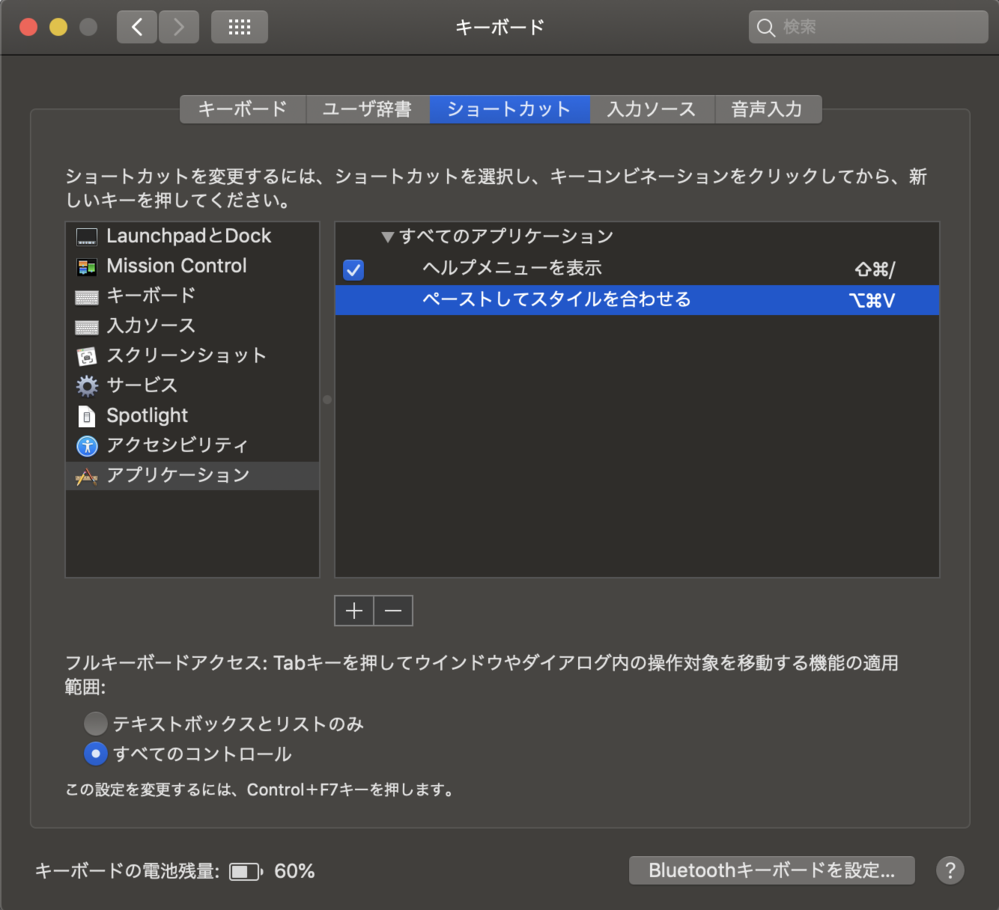Click the スクリーンショット icon in category list
The image size is (999, 910).
(x=87, y=356)
